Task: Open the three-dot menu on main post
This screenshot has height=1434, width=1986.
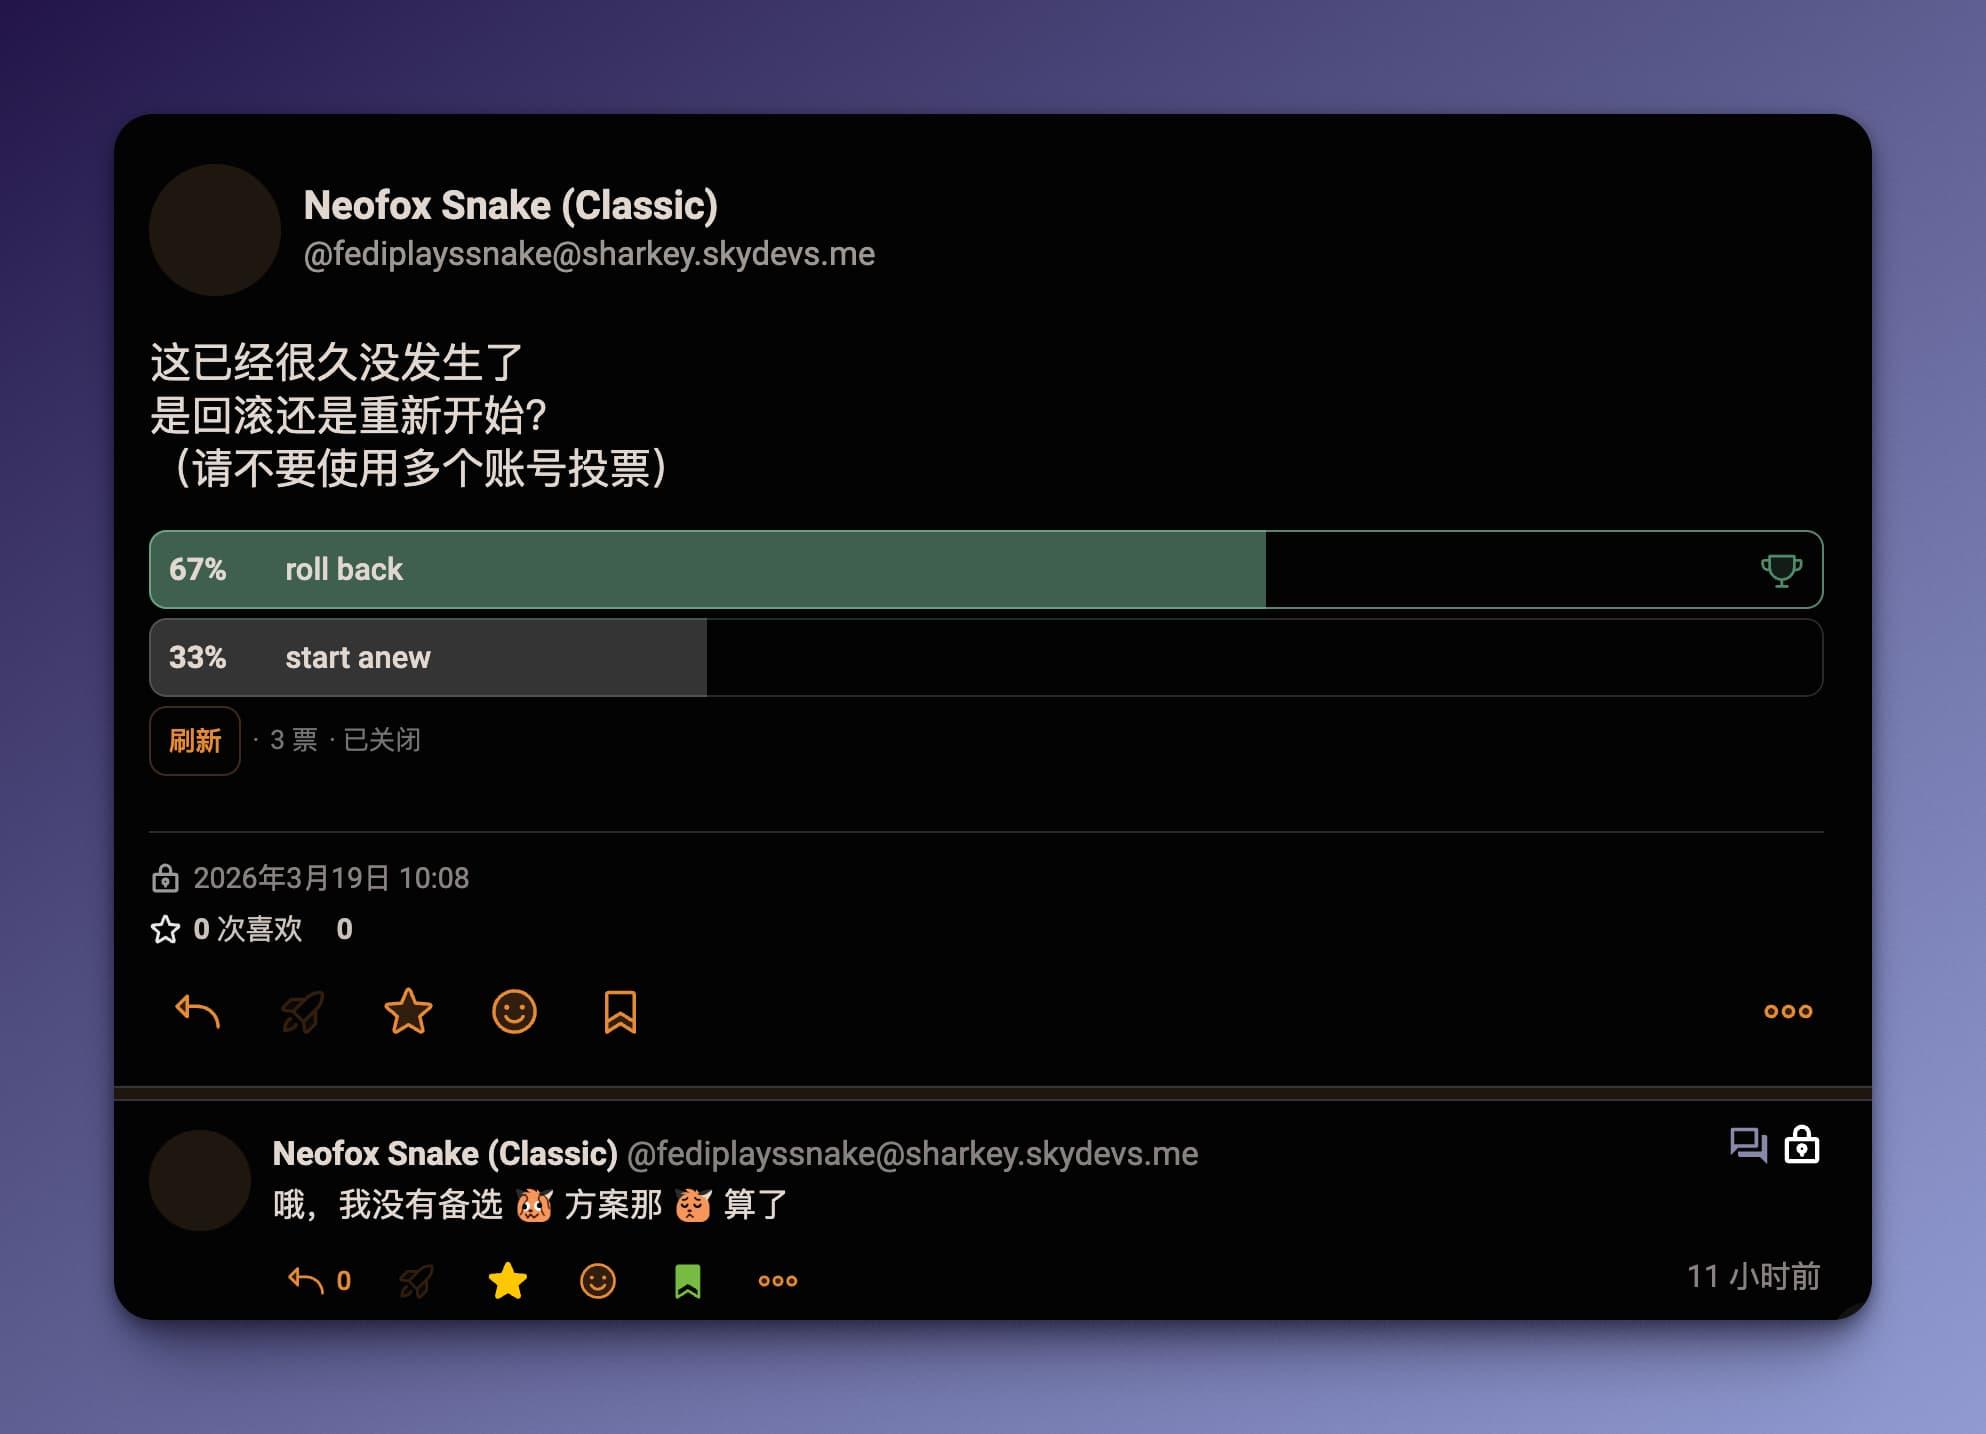Action: click(1787, 1012)
